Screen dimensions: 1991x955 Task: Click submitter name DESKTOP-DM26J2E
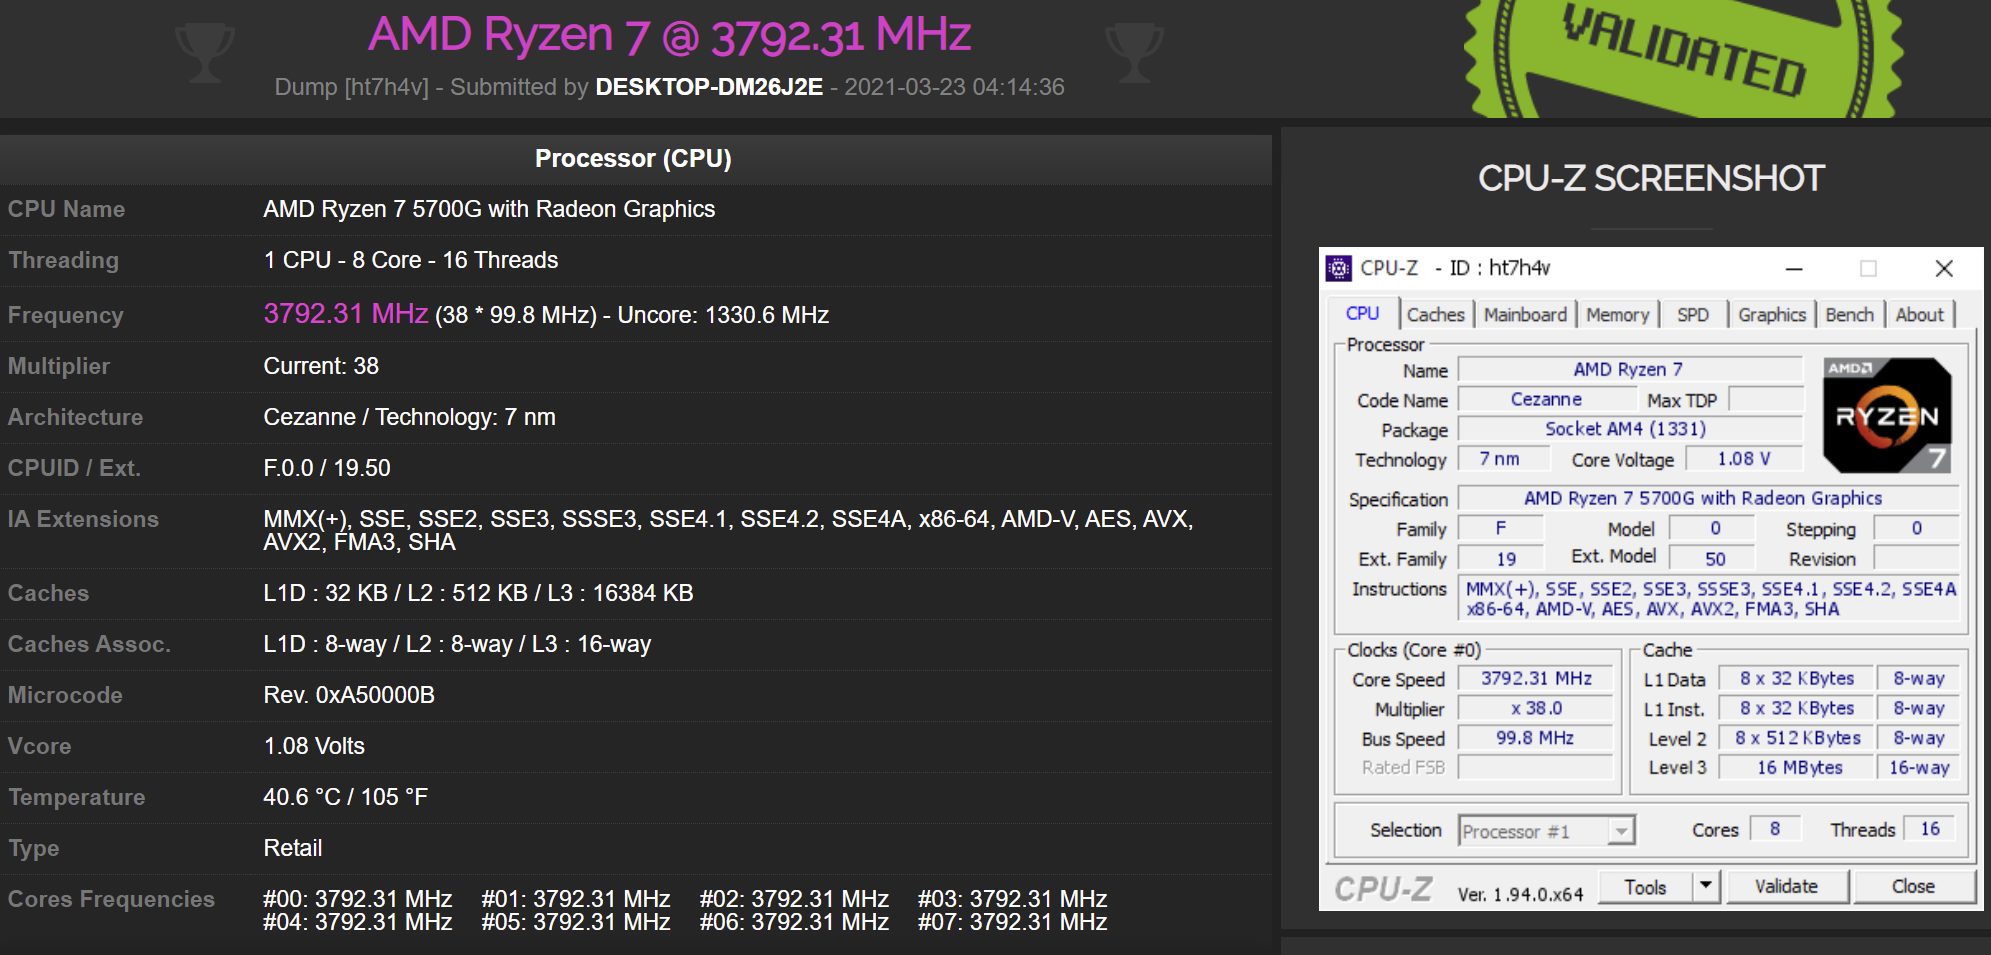[709, 87]
